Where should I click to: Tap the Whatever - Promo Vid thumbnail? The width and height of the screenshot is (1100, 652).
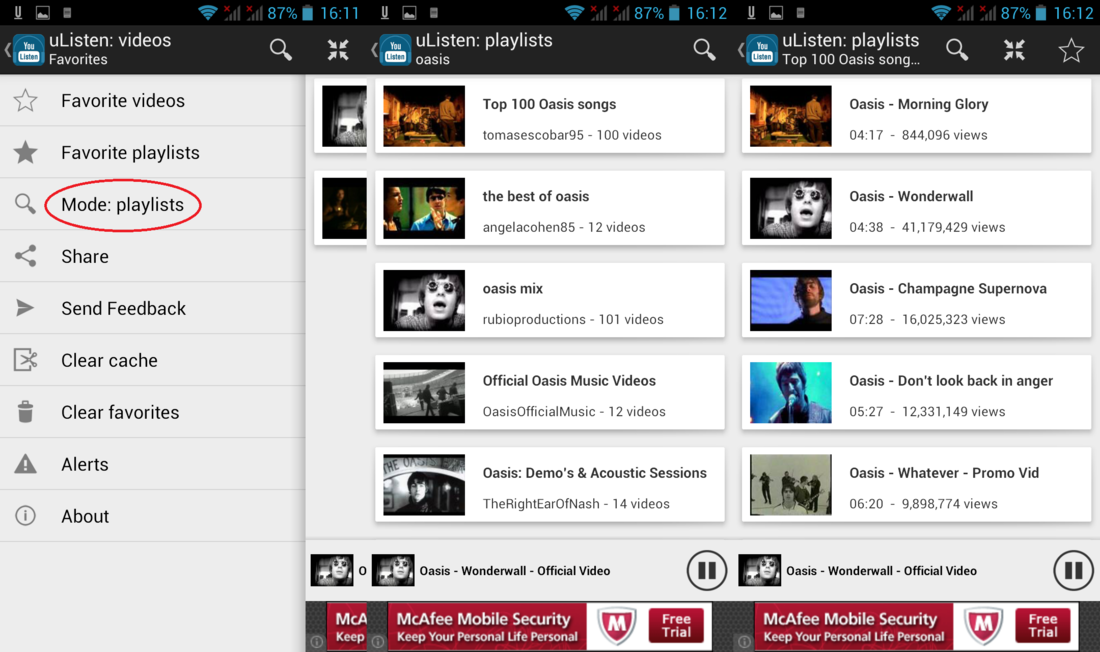click(x=791, y=485)
